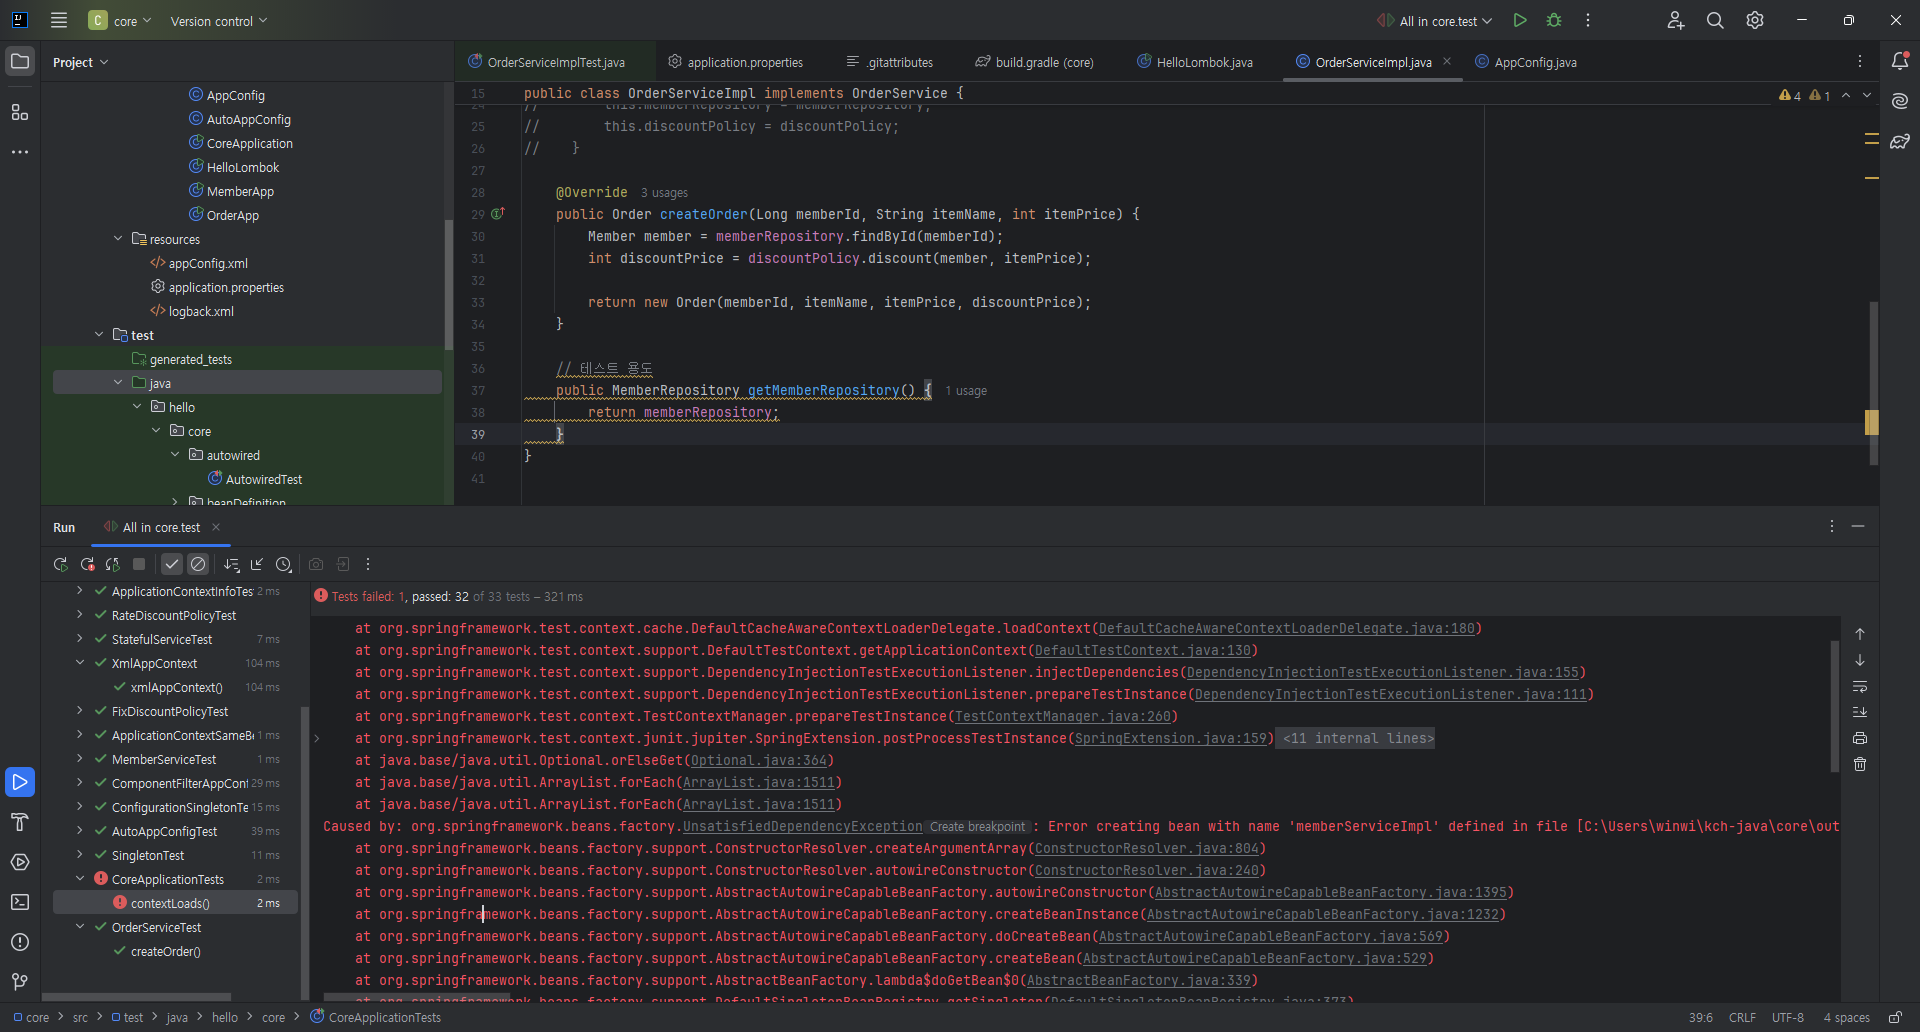Screen dimensions: 1920x1032
Task: Open the Structure tool window
Action: coord(20,112)
